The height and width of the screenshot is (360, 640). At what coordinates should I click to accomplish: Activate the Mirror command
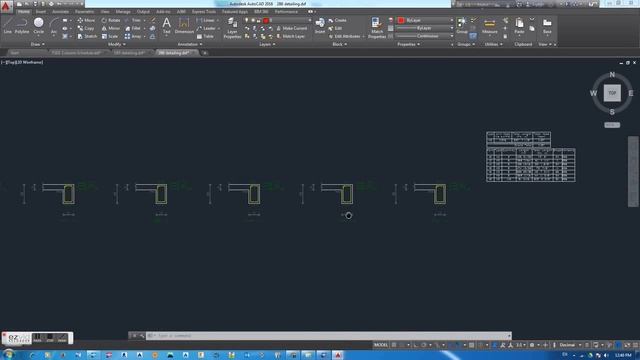[111, 28]
